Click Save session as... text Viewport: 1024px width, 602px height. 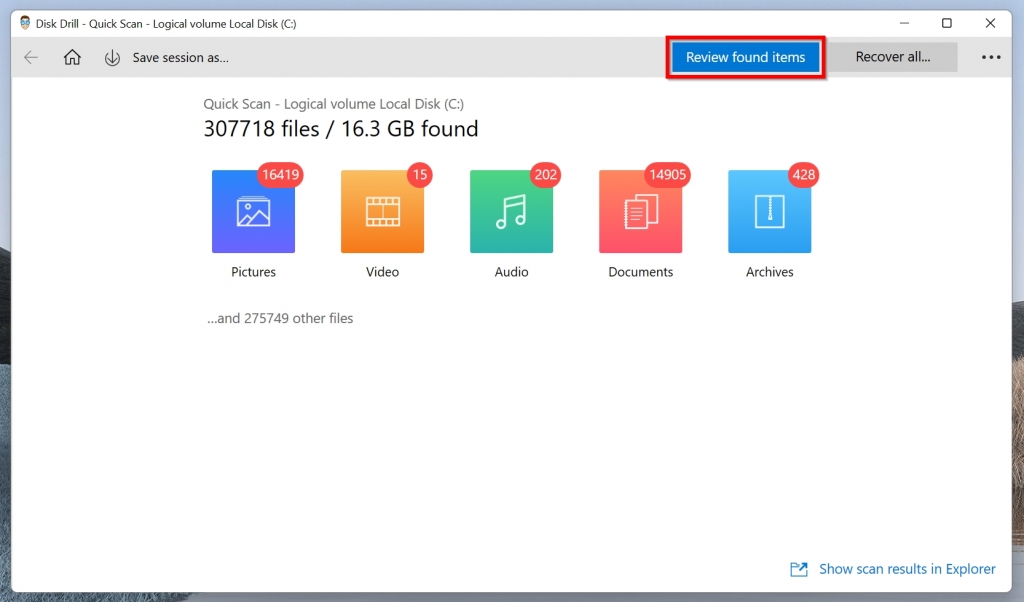point(180,57)
